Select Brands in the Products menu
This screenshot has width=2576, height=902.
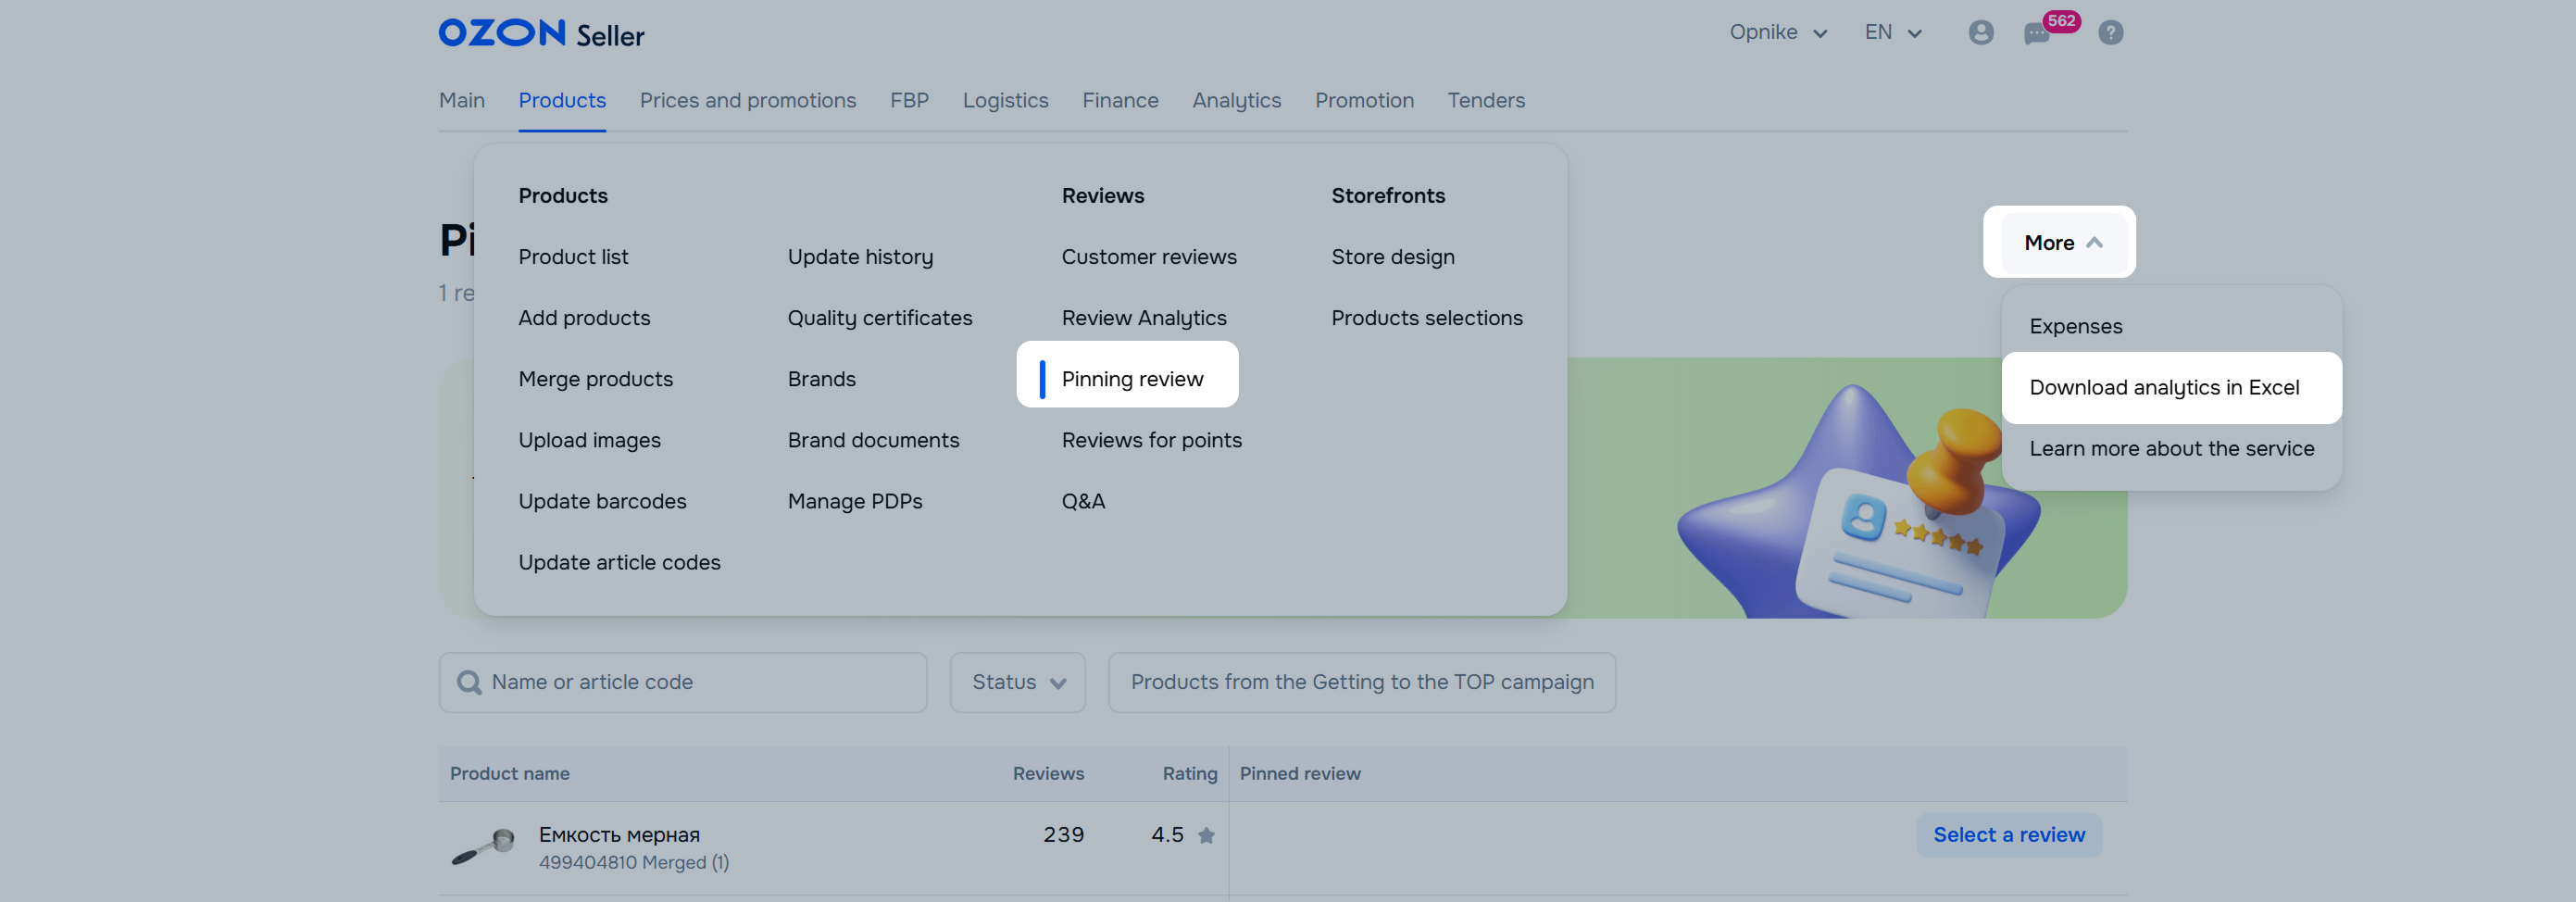[821, 379]
